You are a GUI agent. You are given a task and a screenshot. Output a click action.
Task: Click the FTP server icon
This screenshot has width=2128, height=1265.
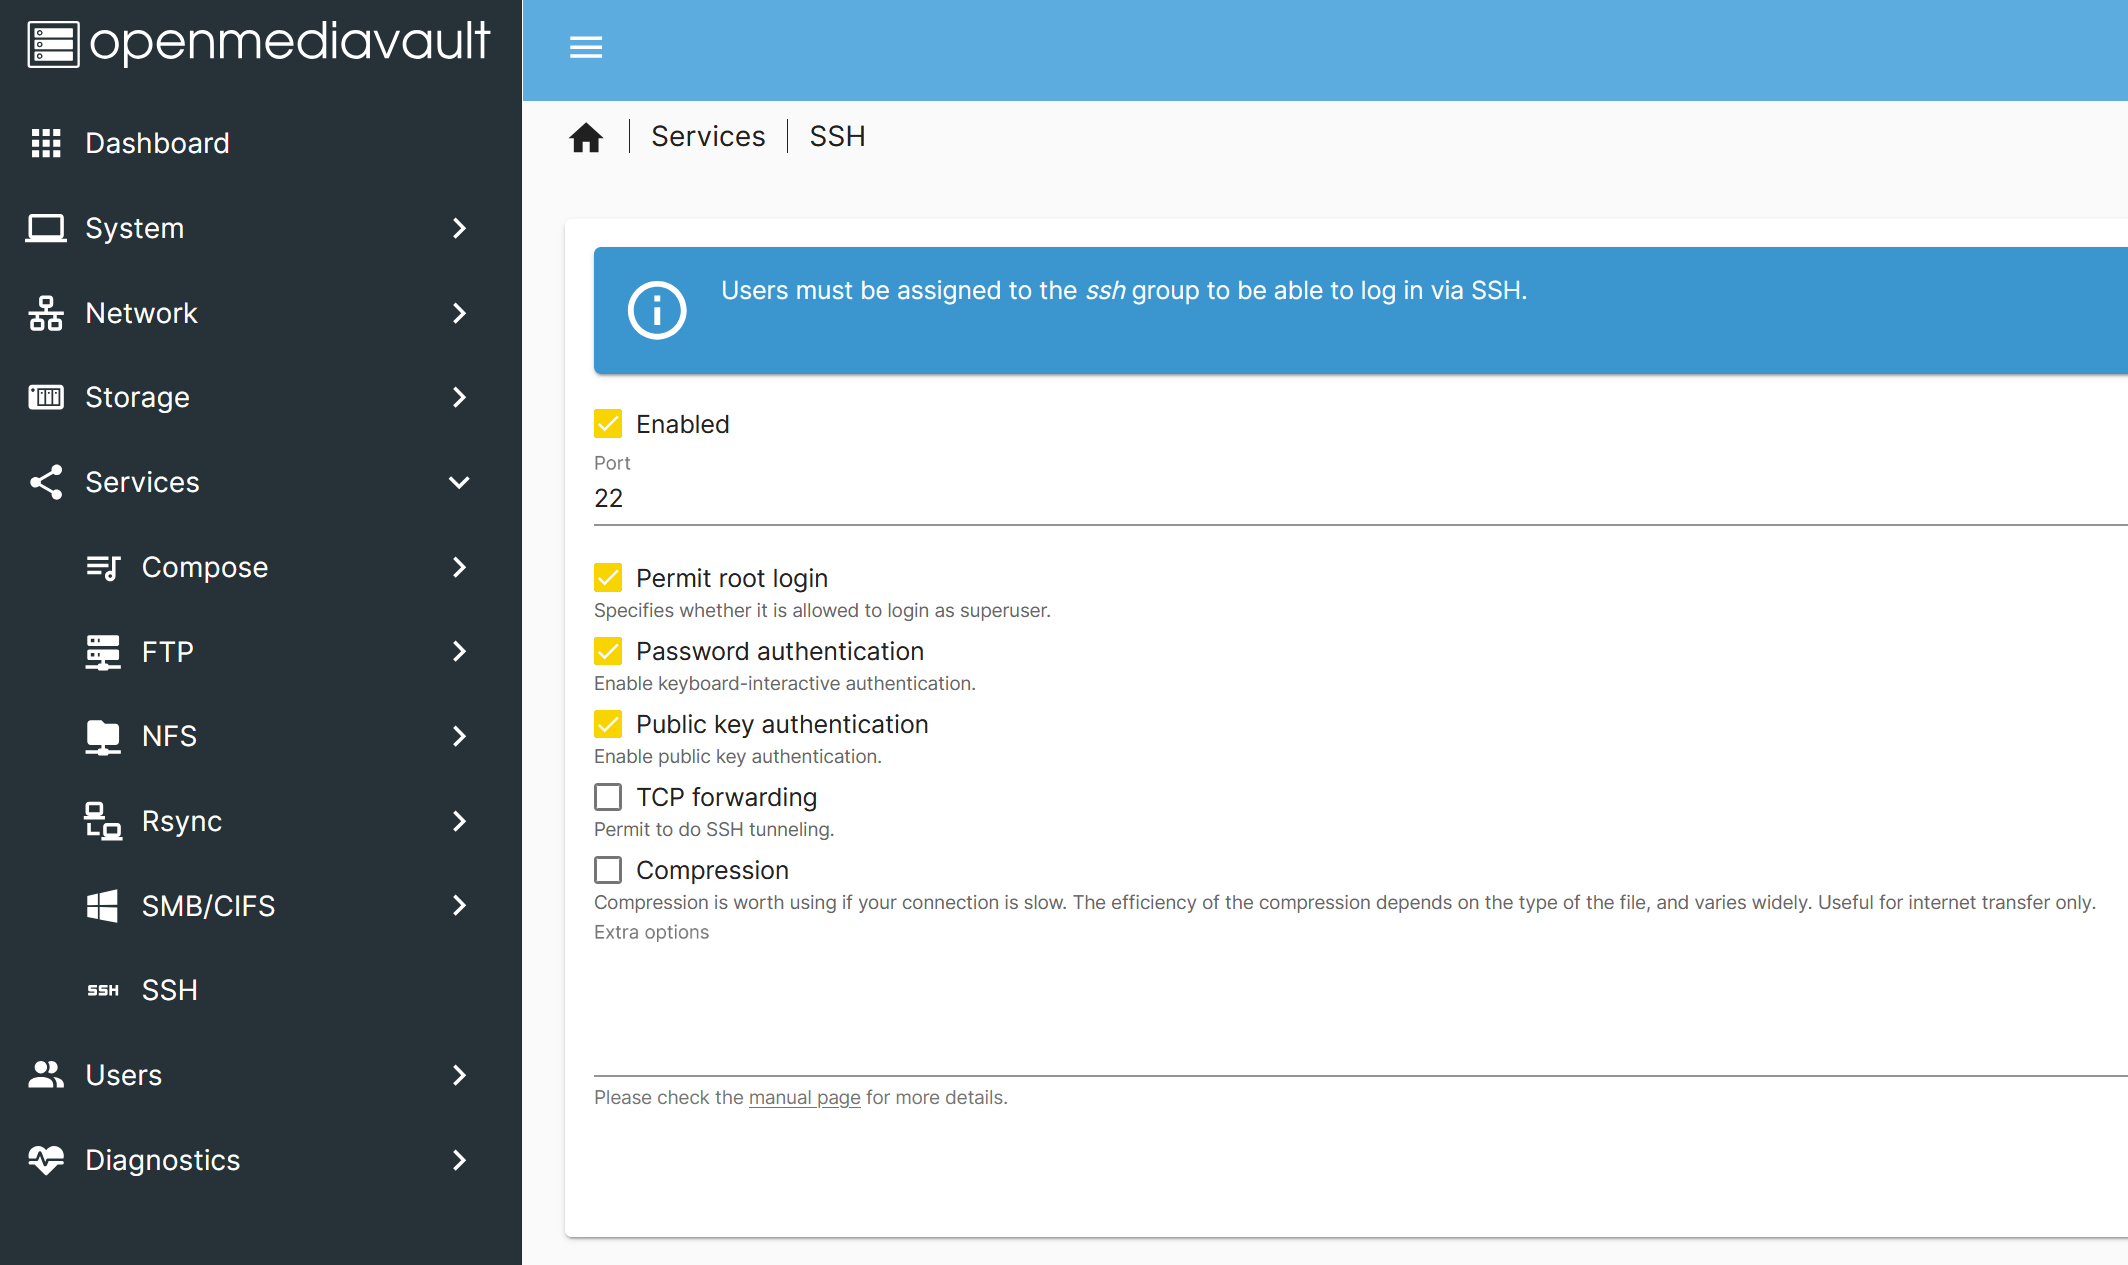click(103, 652)
